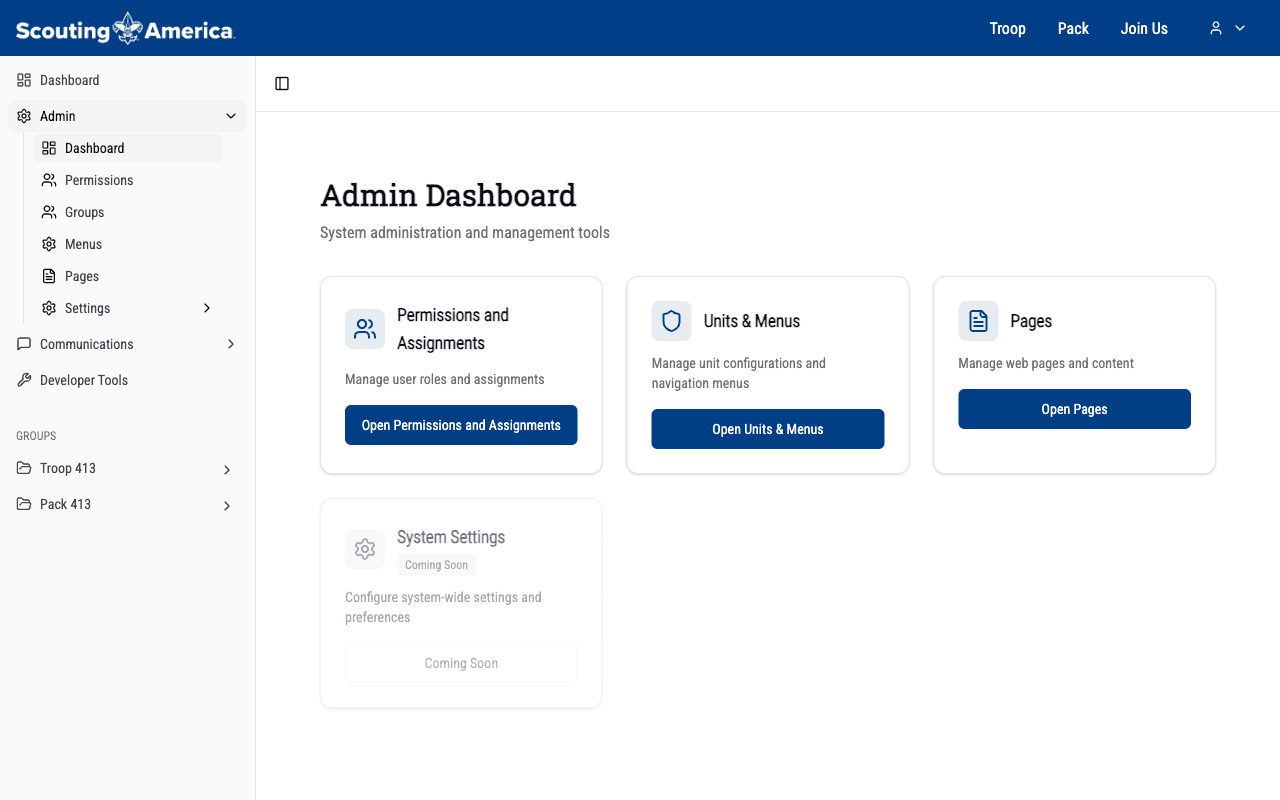Click the Admin Dashboard heading

[x=448, y=195]
